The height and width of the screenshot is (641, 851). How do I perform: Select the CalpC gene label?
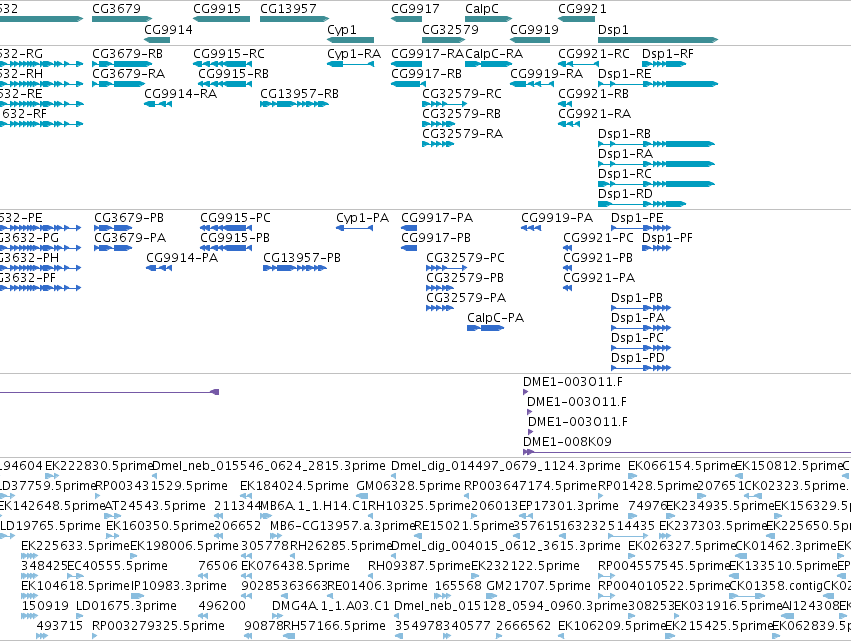pyautogui.click(x=482, y=9)
